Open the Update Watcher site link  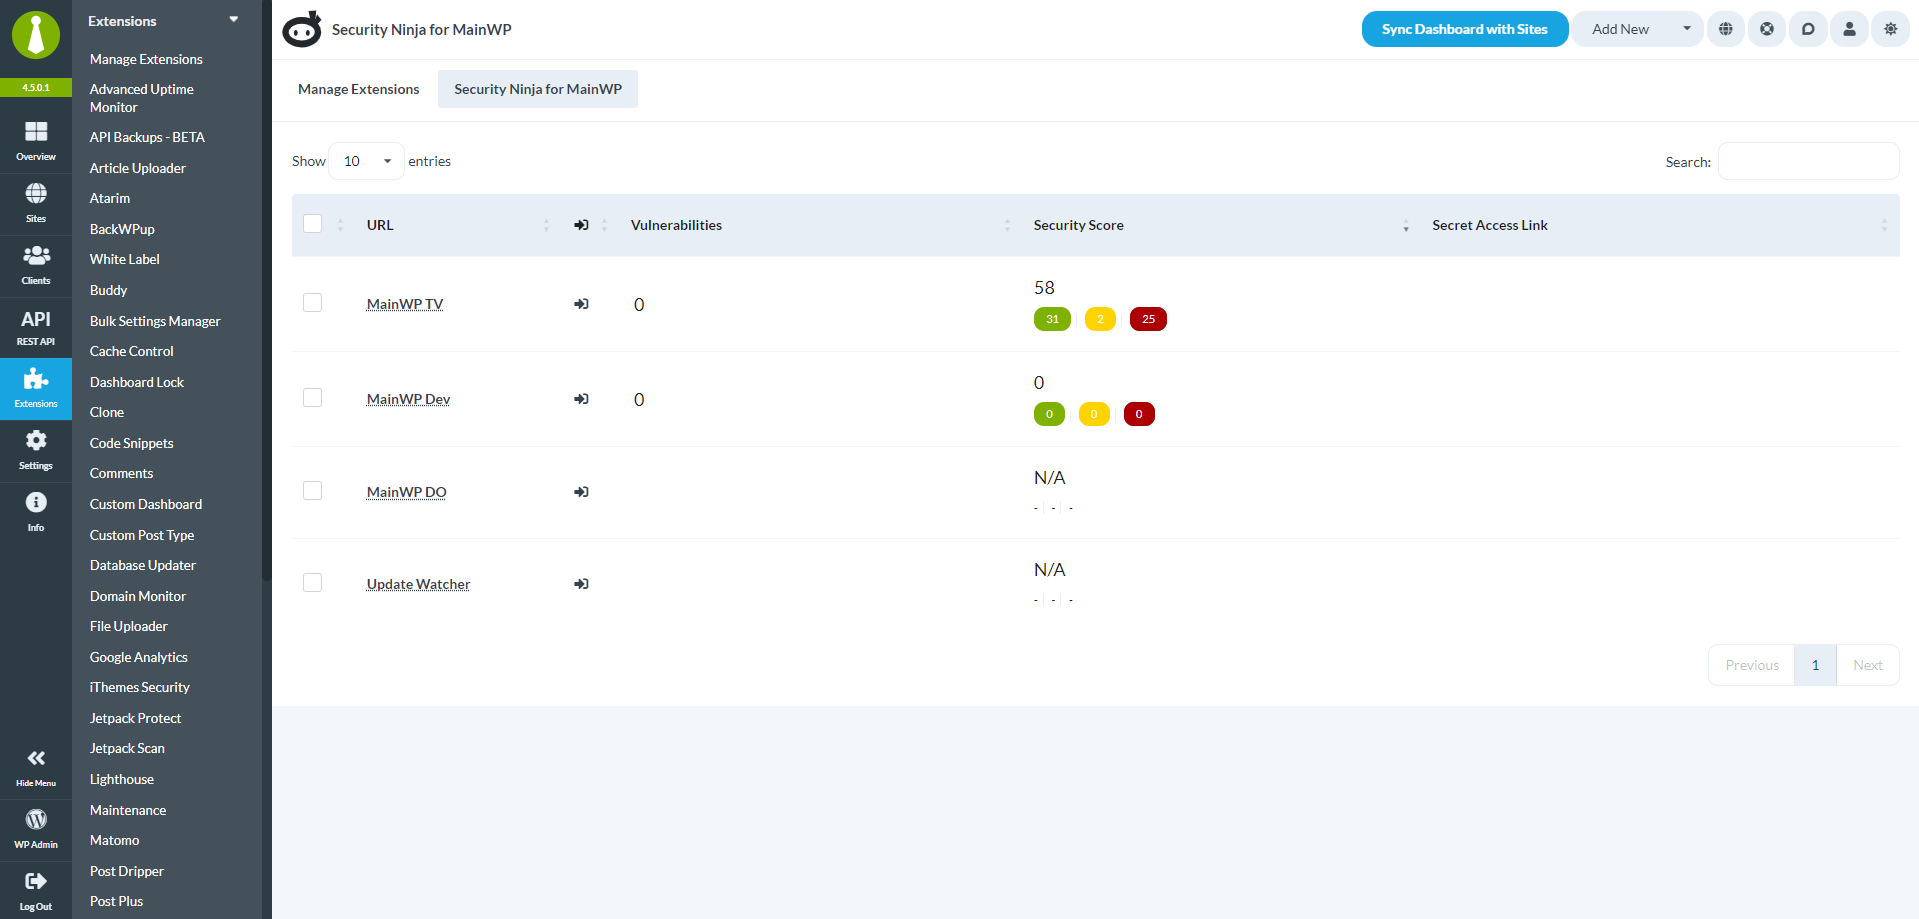[418, 584]
